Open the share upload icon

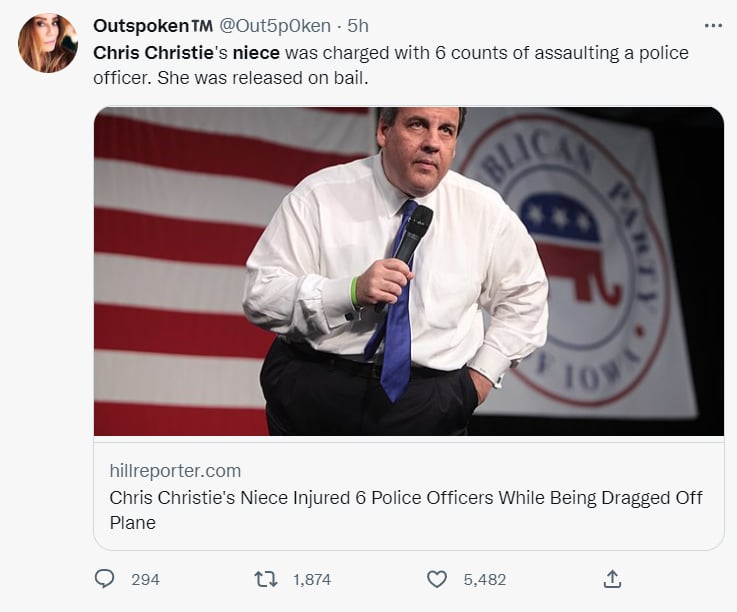pos(612,579)
